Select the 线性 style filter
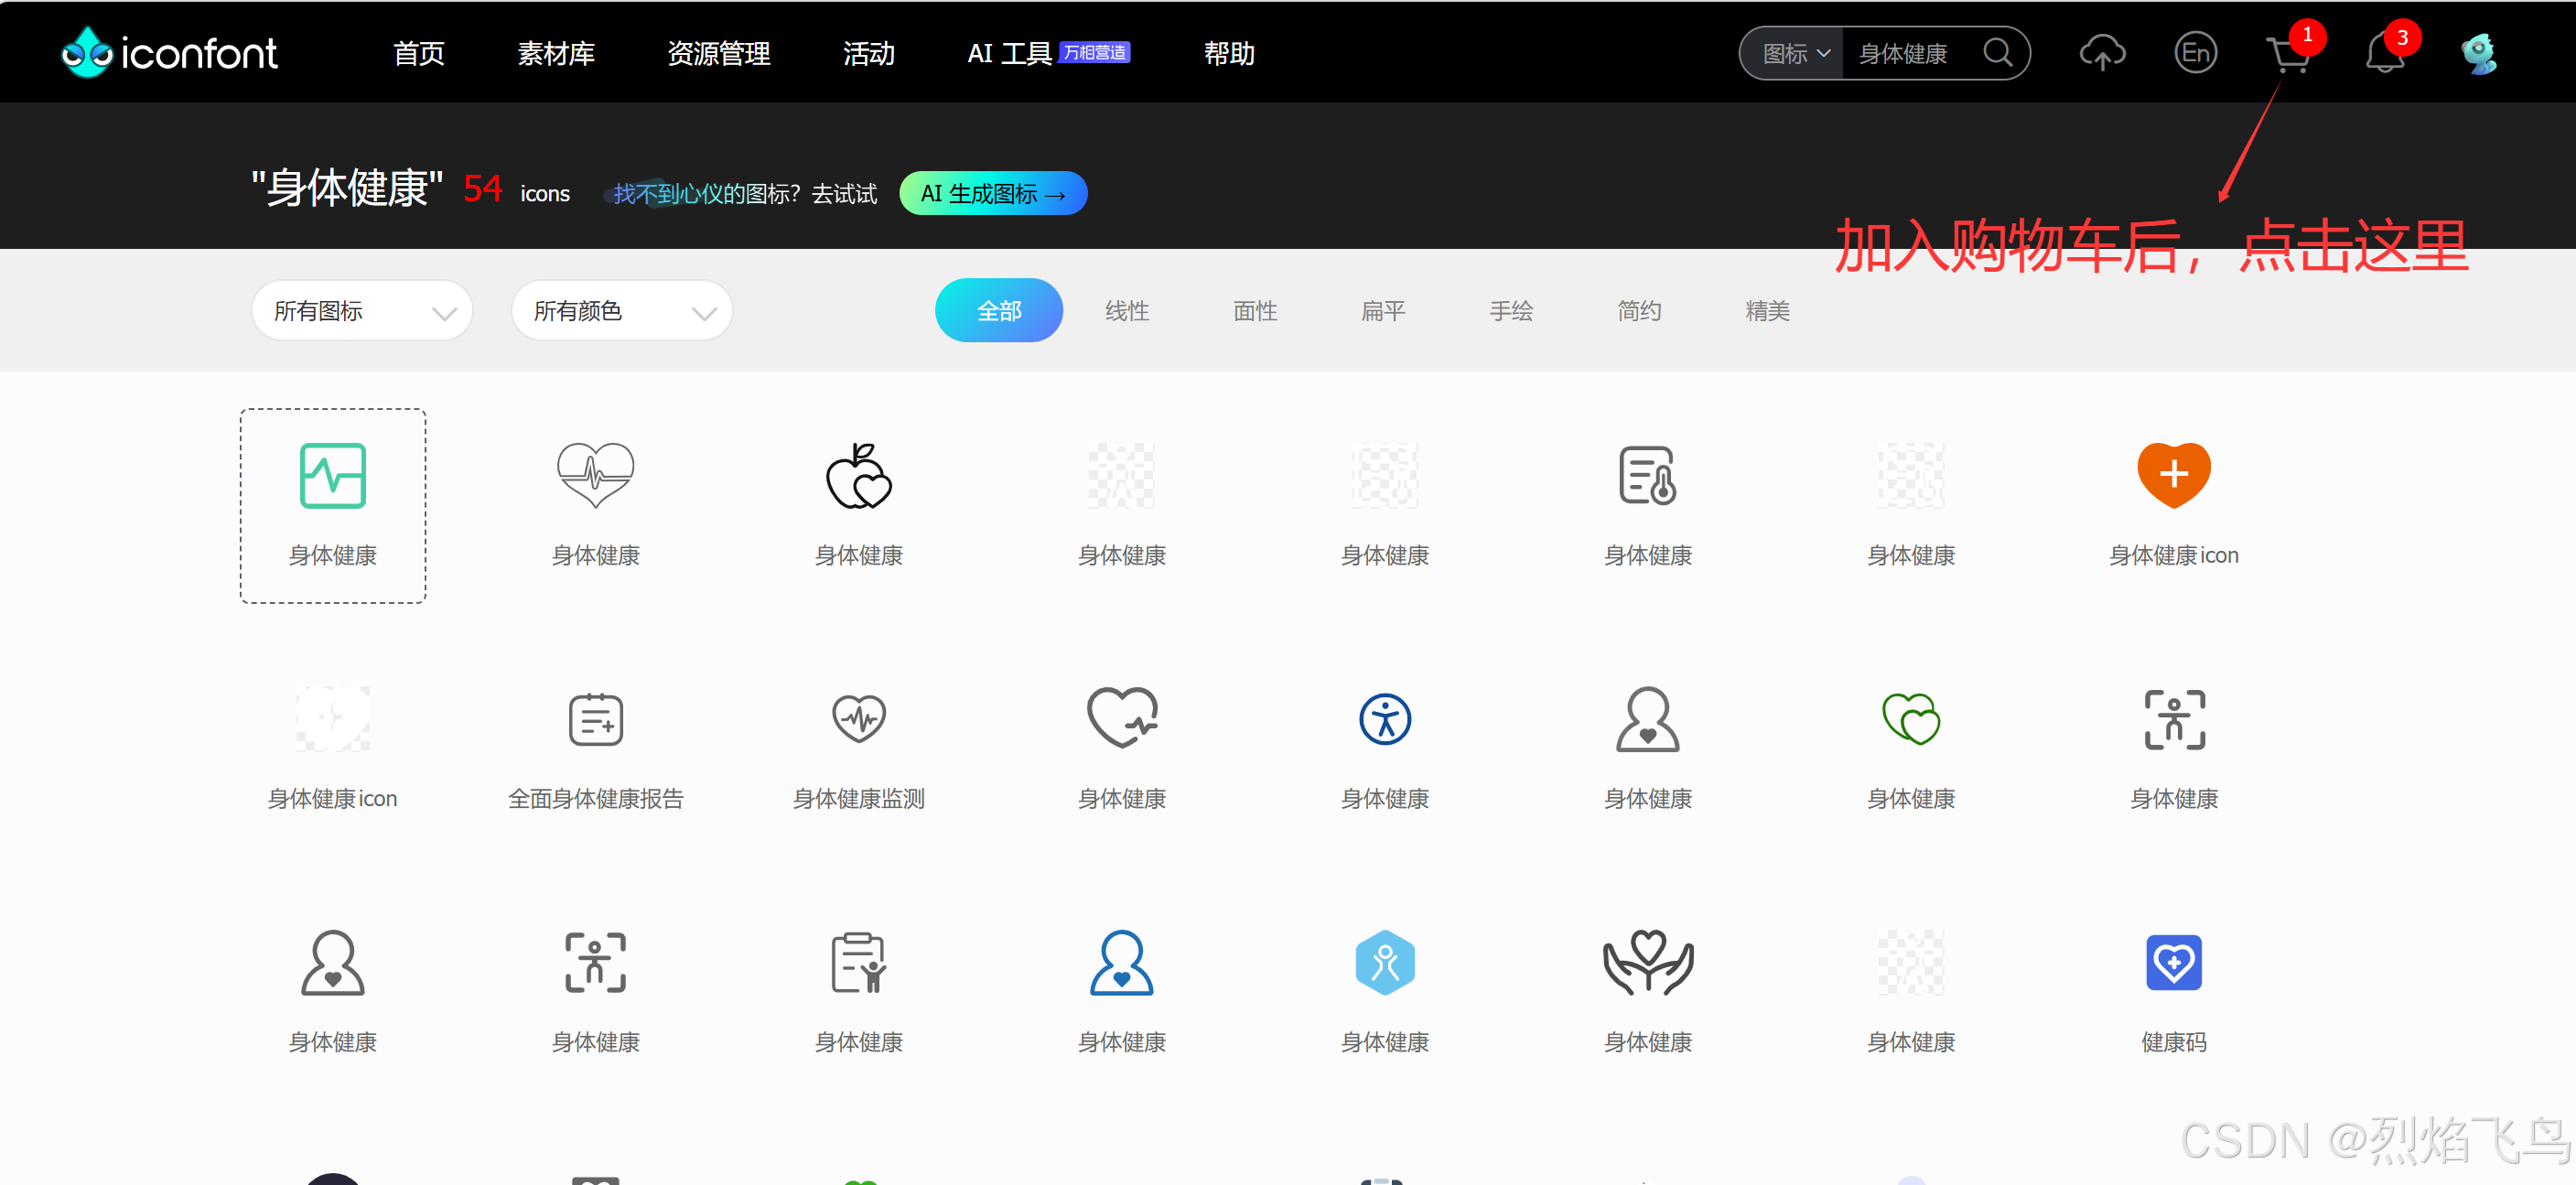This screenshot has height=1185, width=2576. (x=1126, y=311)
